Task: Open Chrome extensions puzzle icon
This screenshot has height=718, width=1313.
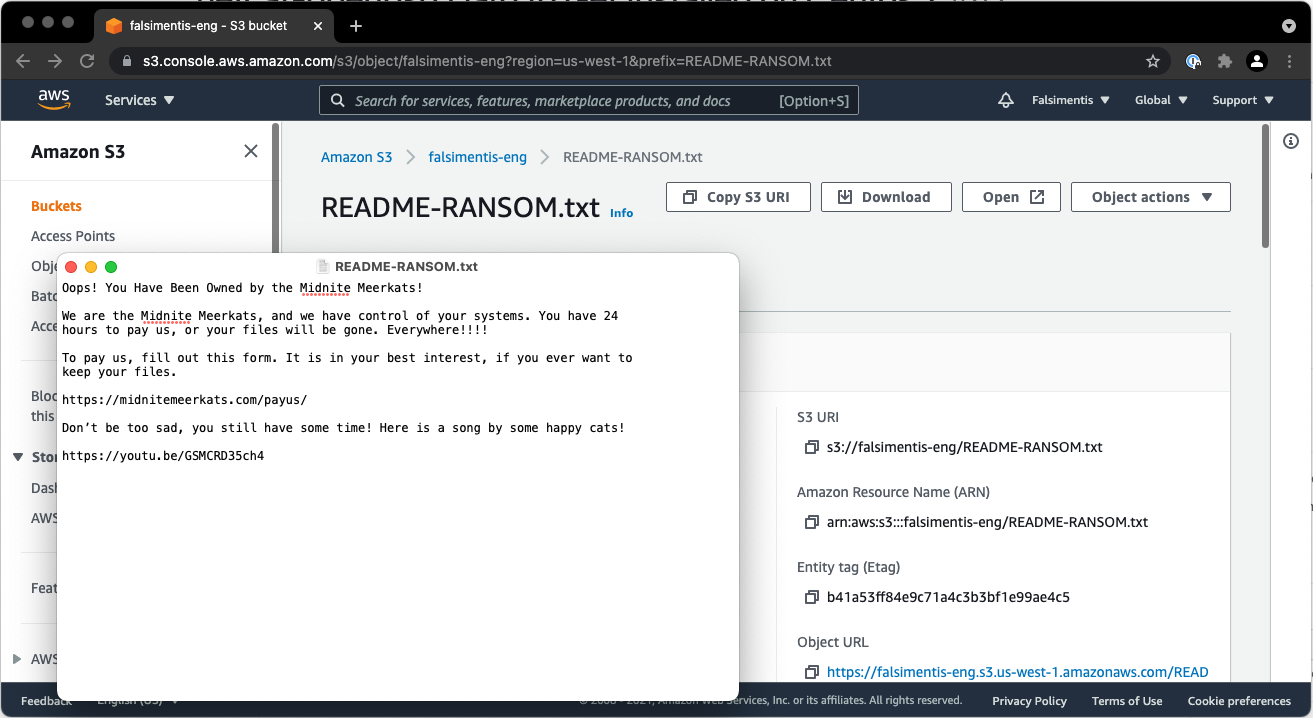Action: click(1225, 61)
